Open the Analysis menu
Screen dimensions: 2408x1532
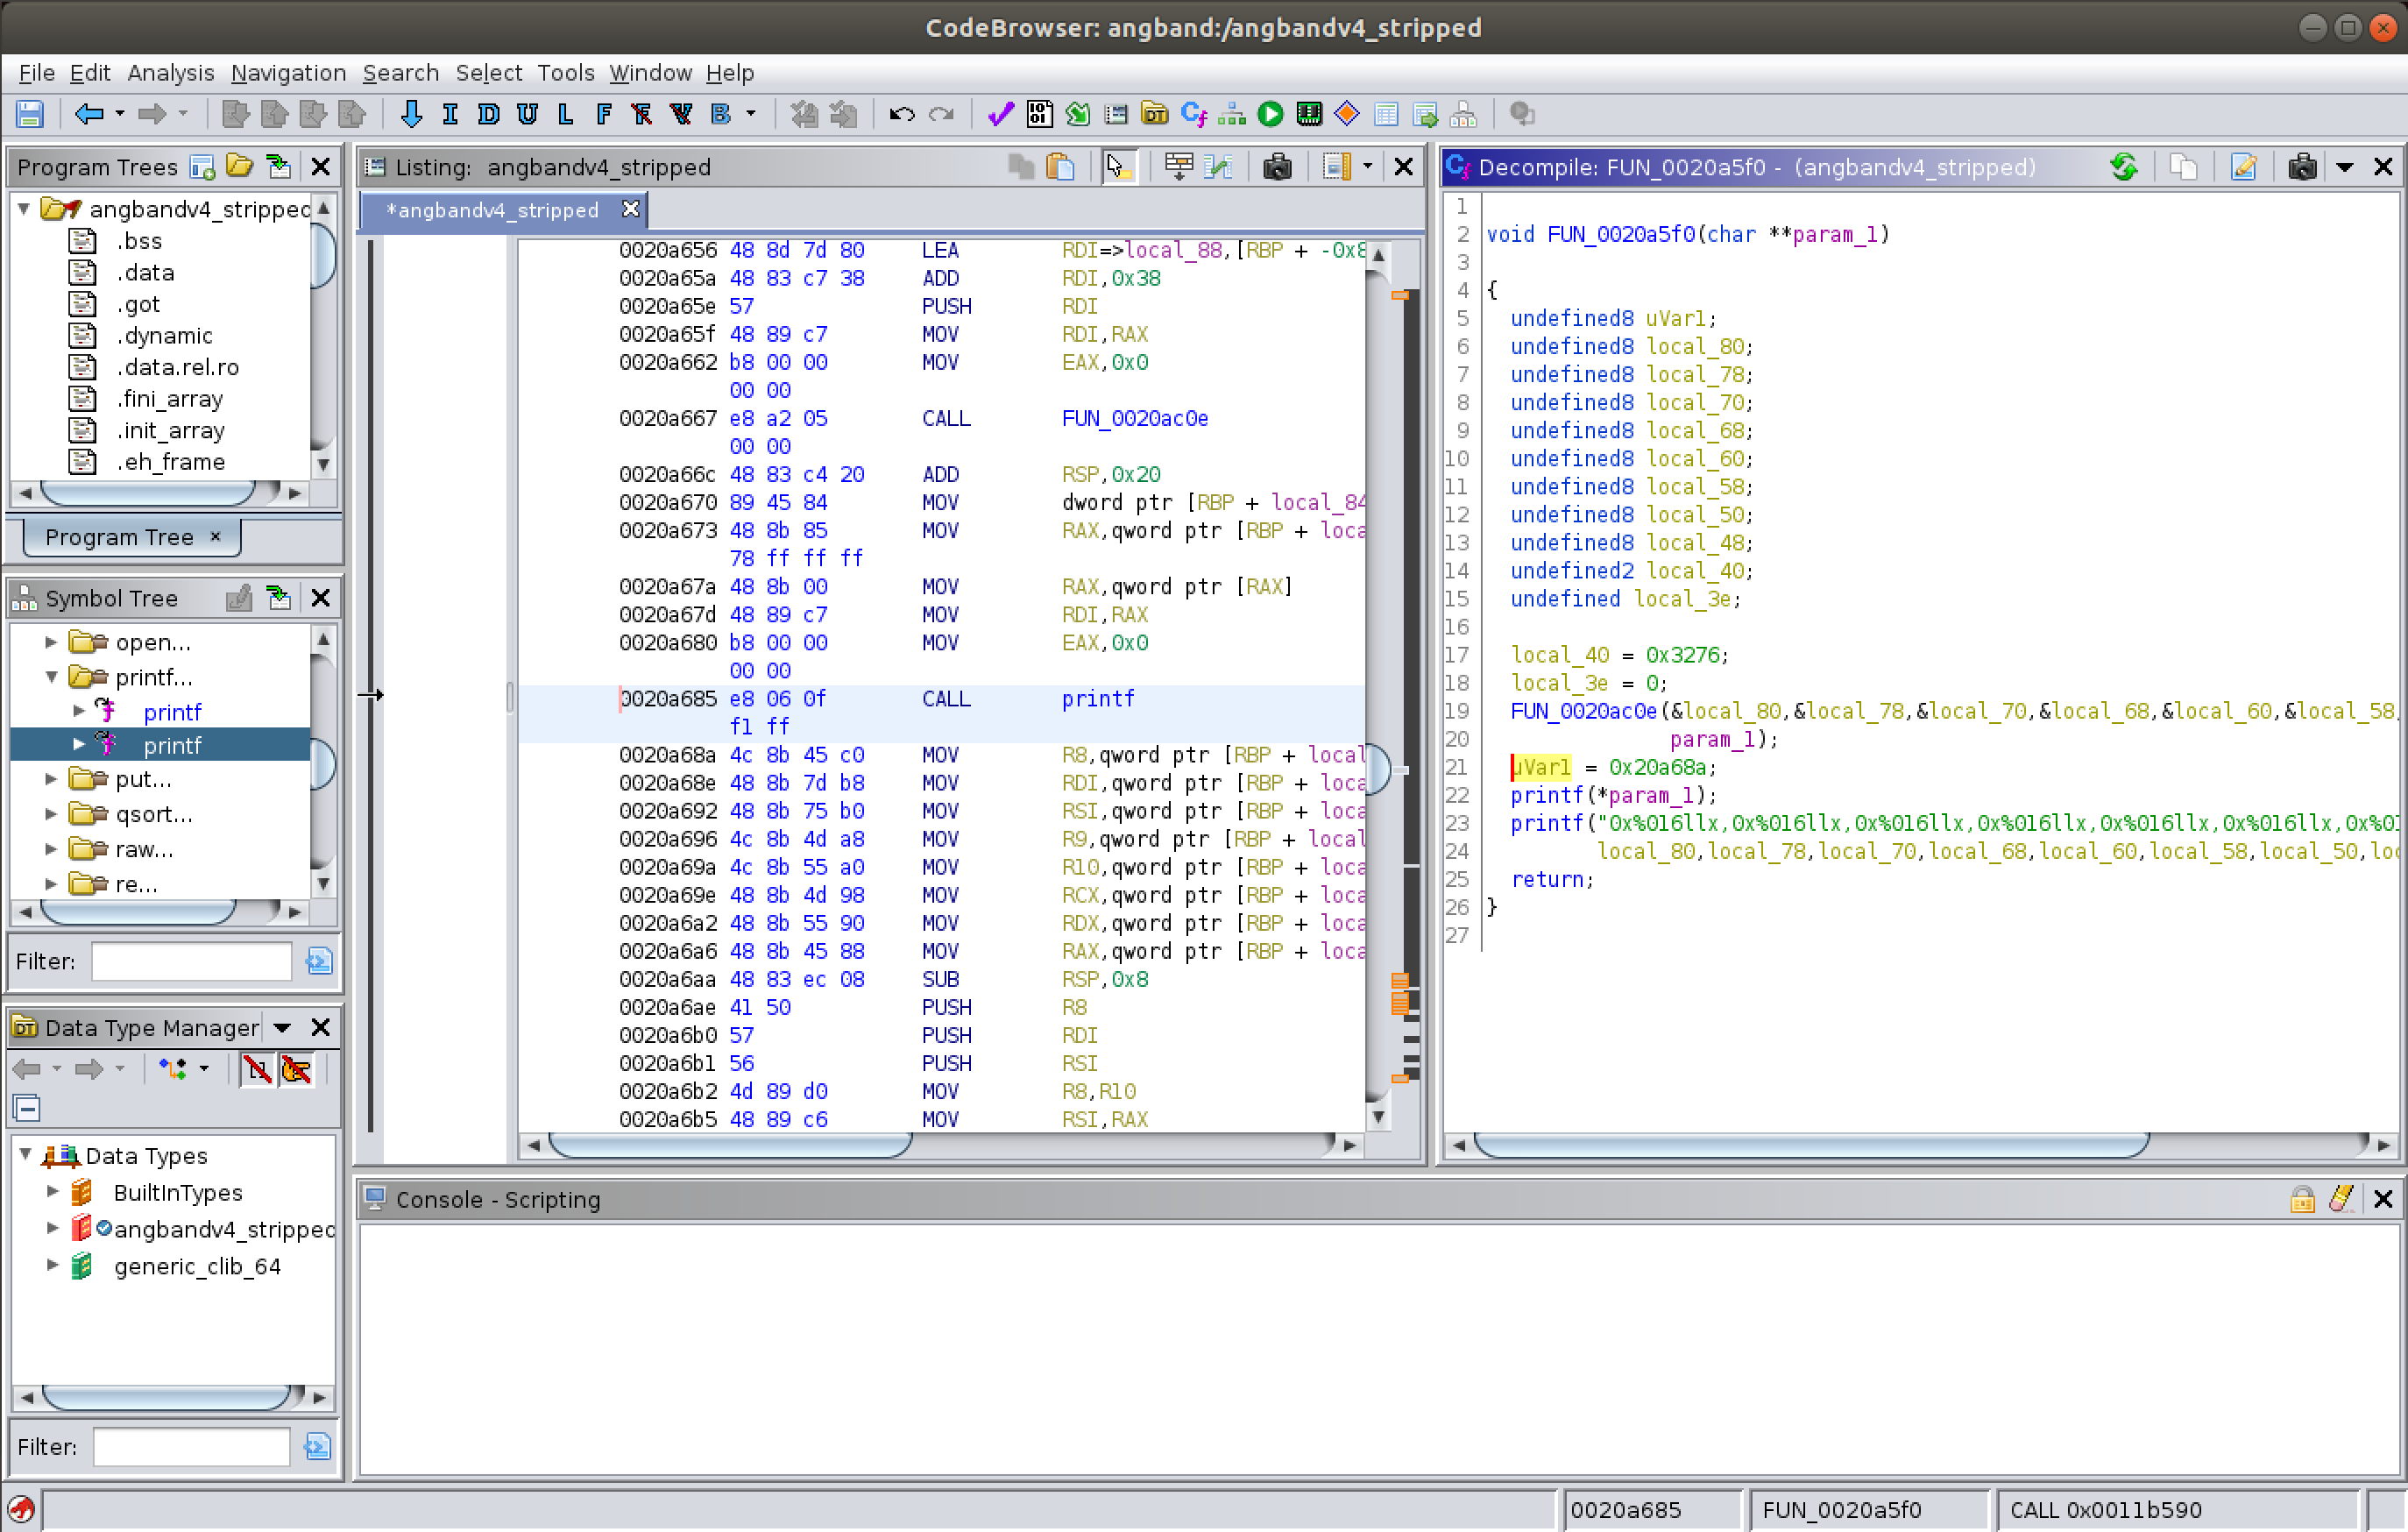(x=170, y=73)
